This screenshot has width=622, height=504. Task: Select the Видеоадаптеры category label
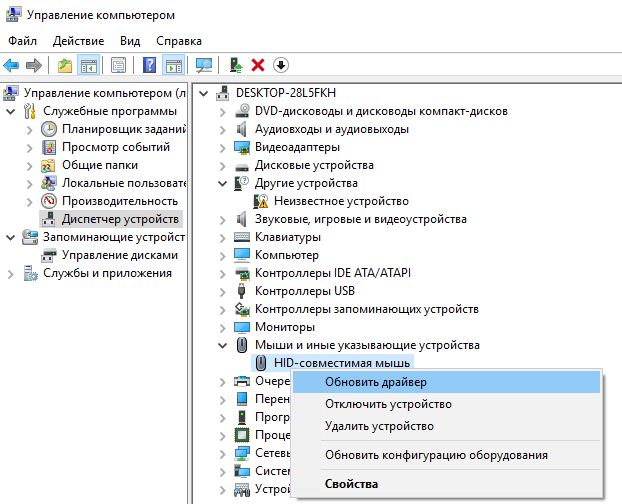point(297,147)
